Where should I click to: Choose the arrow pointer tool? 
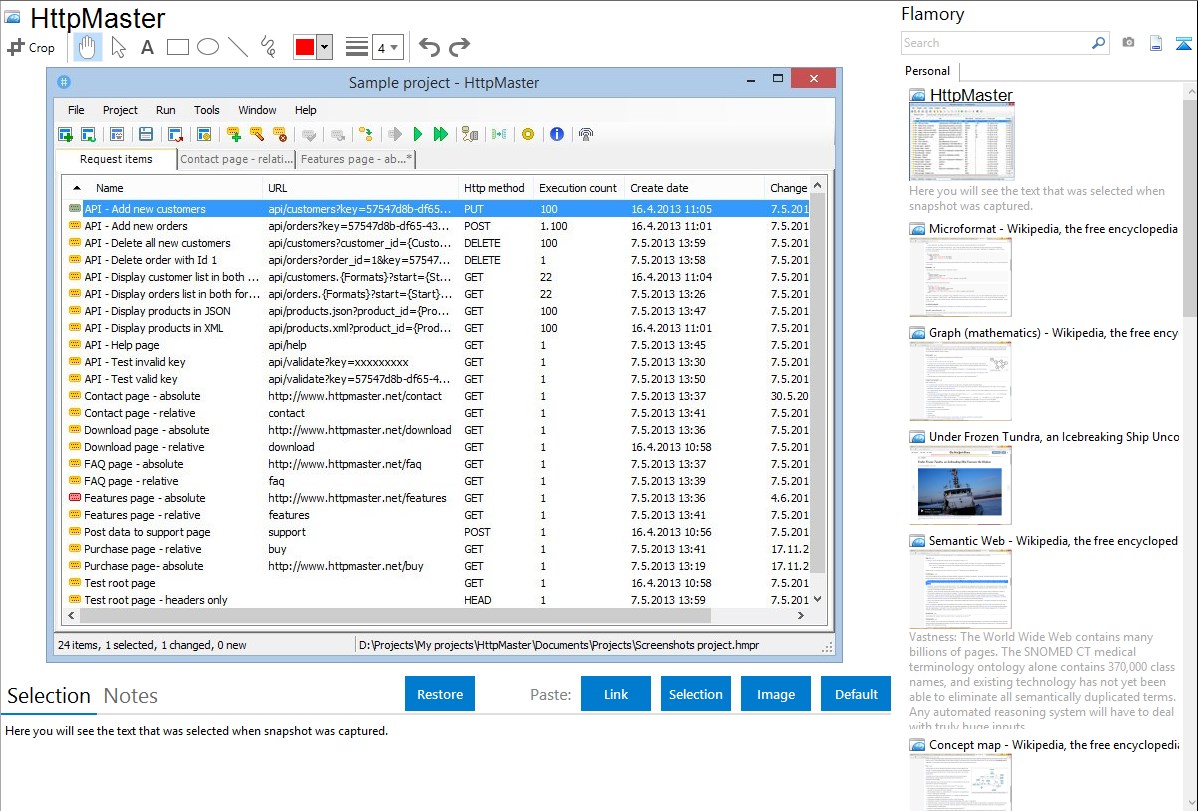click(x=118, y=47)
